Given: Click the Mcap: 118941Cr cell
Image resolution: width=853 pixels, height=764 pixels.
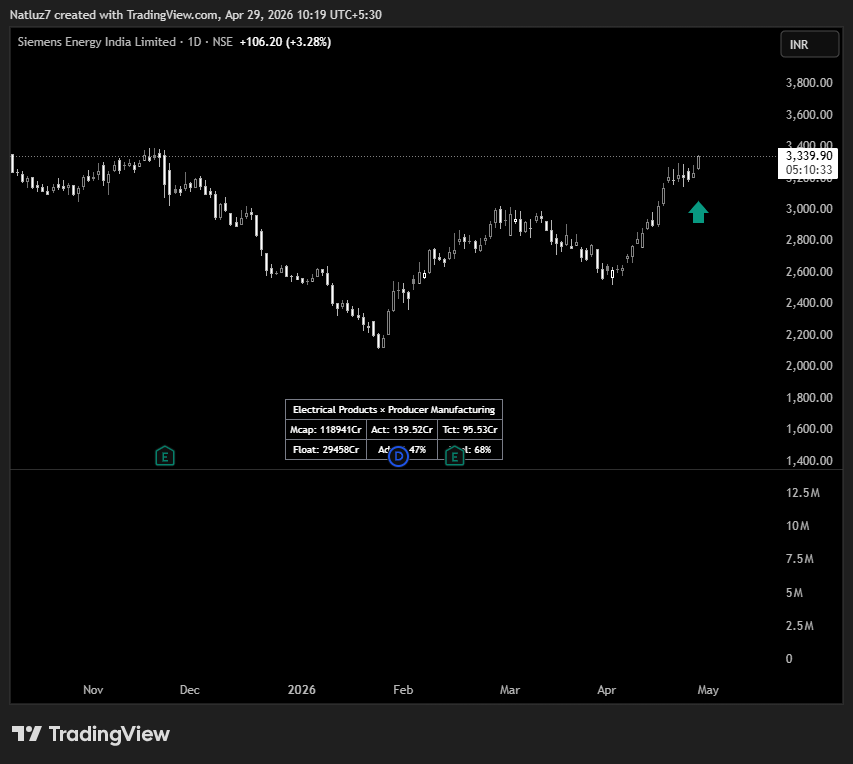Looking at the screenshot, I should pos(326,429).
